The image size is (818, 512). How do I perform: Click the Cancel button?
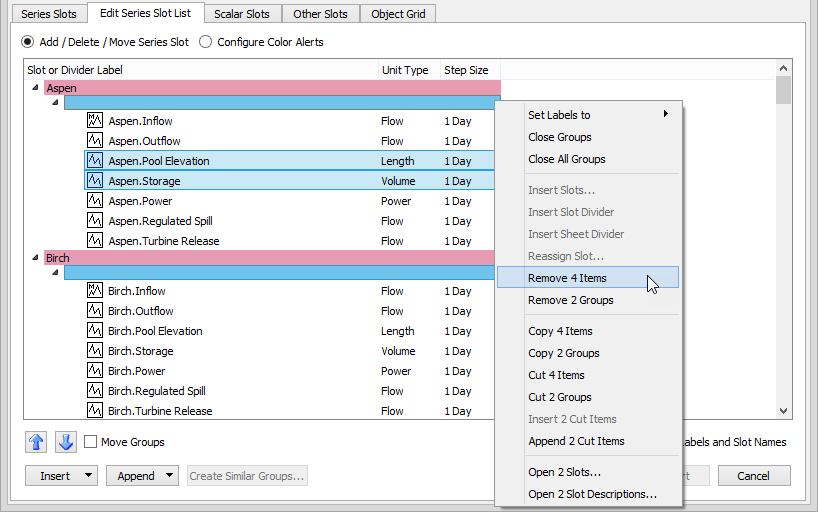click(754, 476)
